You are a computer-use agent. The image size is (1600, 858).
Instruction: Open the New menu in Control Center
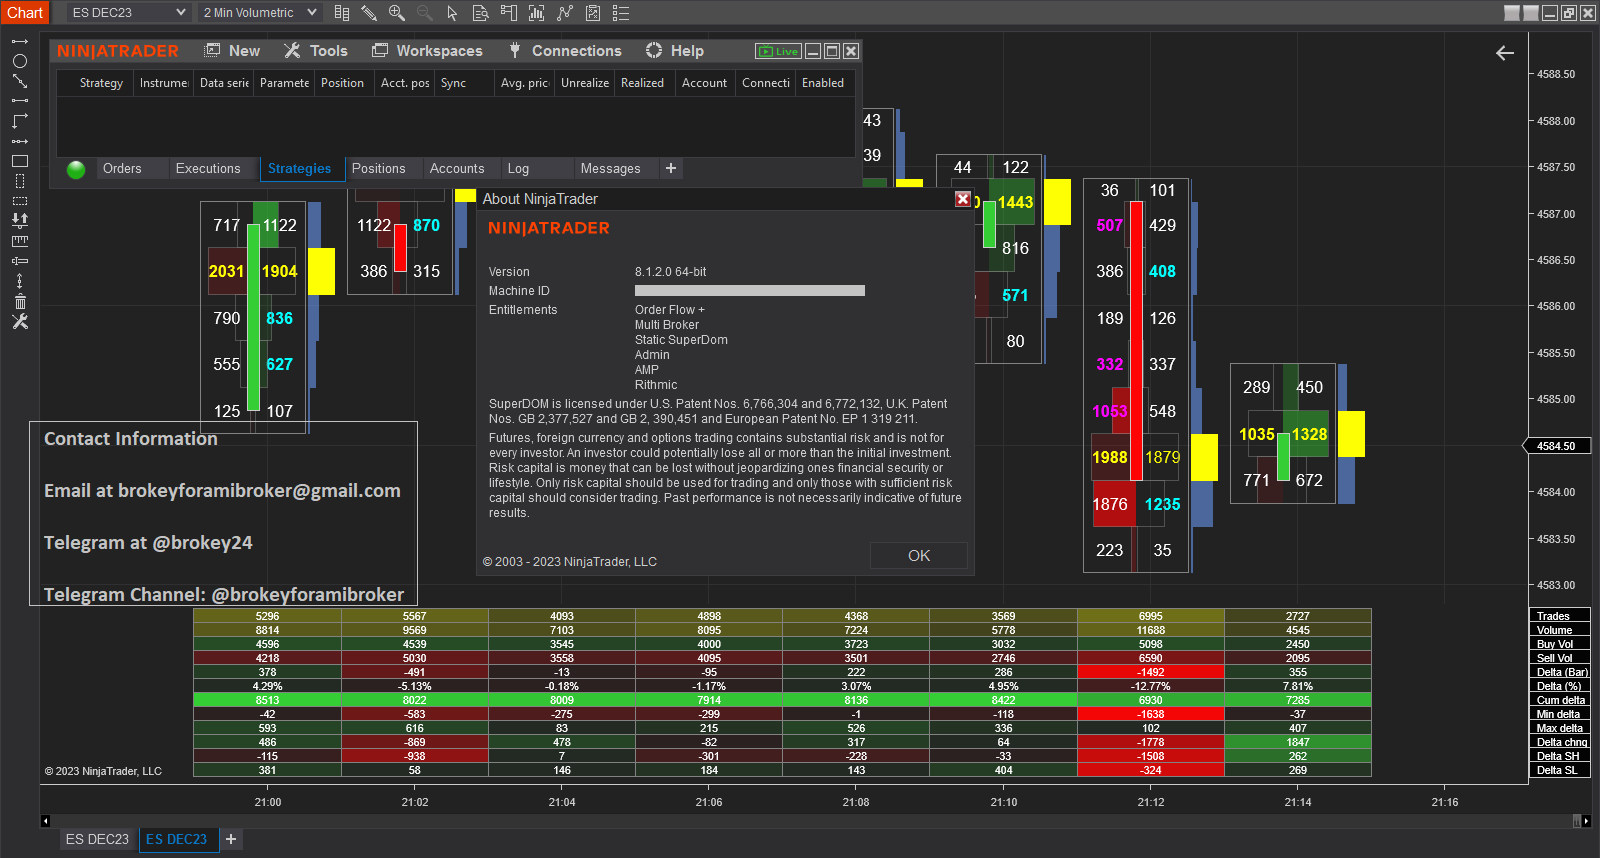coord(232,51)
